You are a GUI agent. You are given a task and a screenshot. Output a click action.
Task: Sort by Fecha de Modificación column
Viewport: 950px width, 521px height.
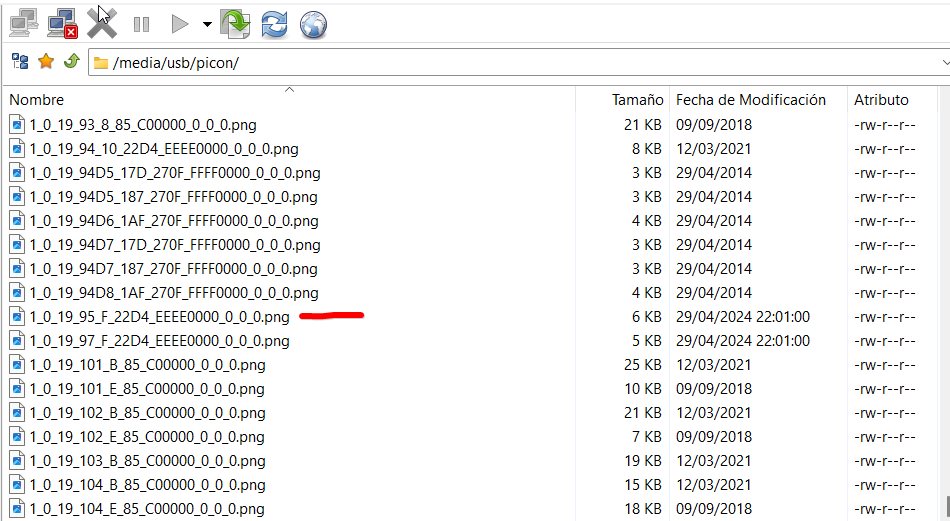(750, 100)
